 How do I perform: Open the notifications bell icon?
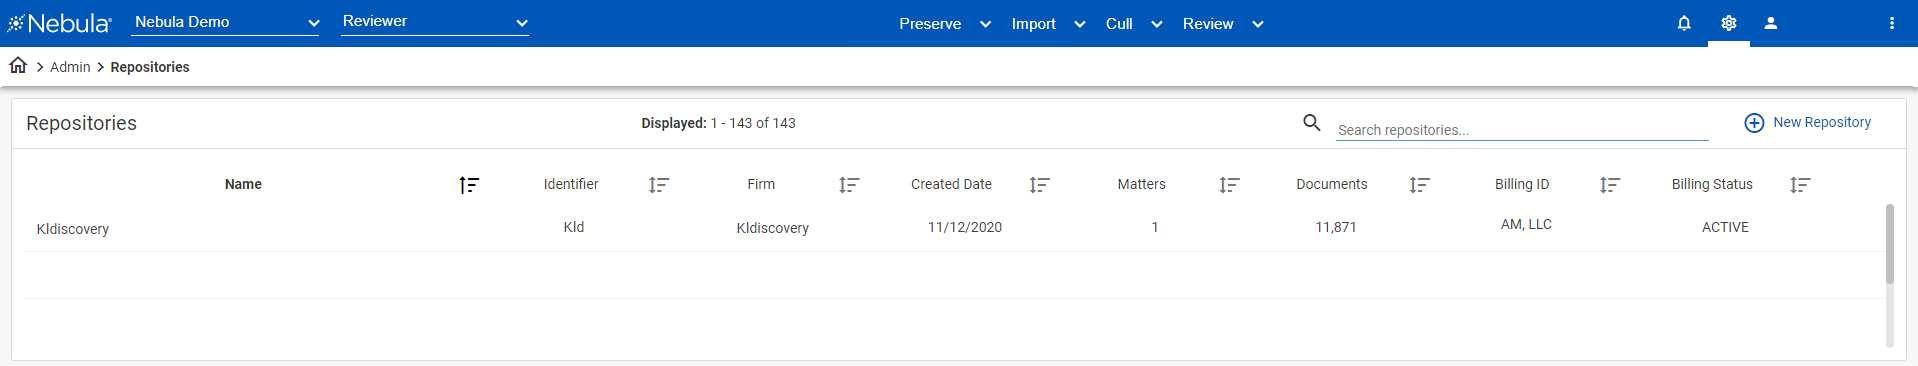(x=1684, y=23)
